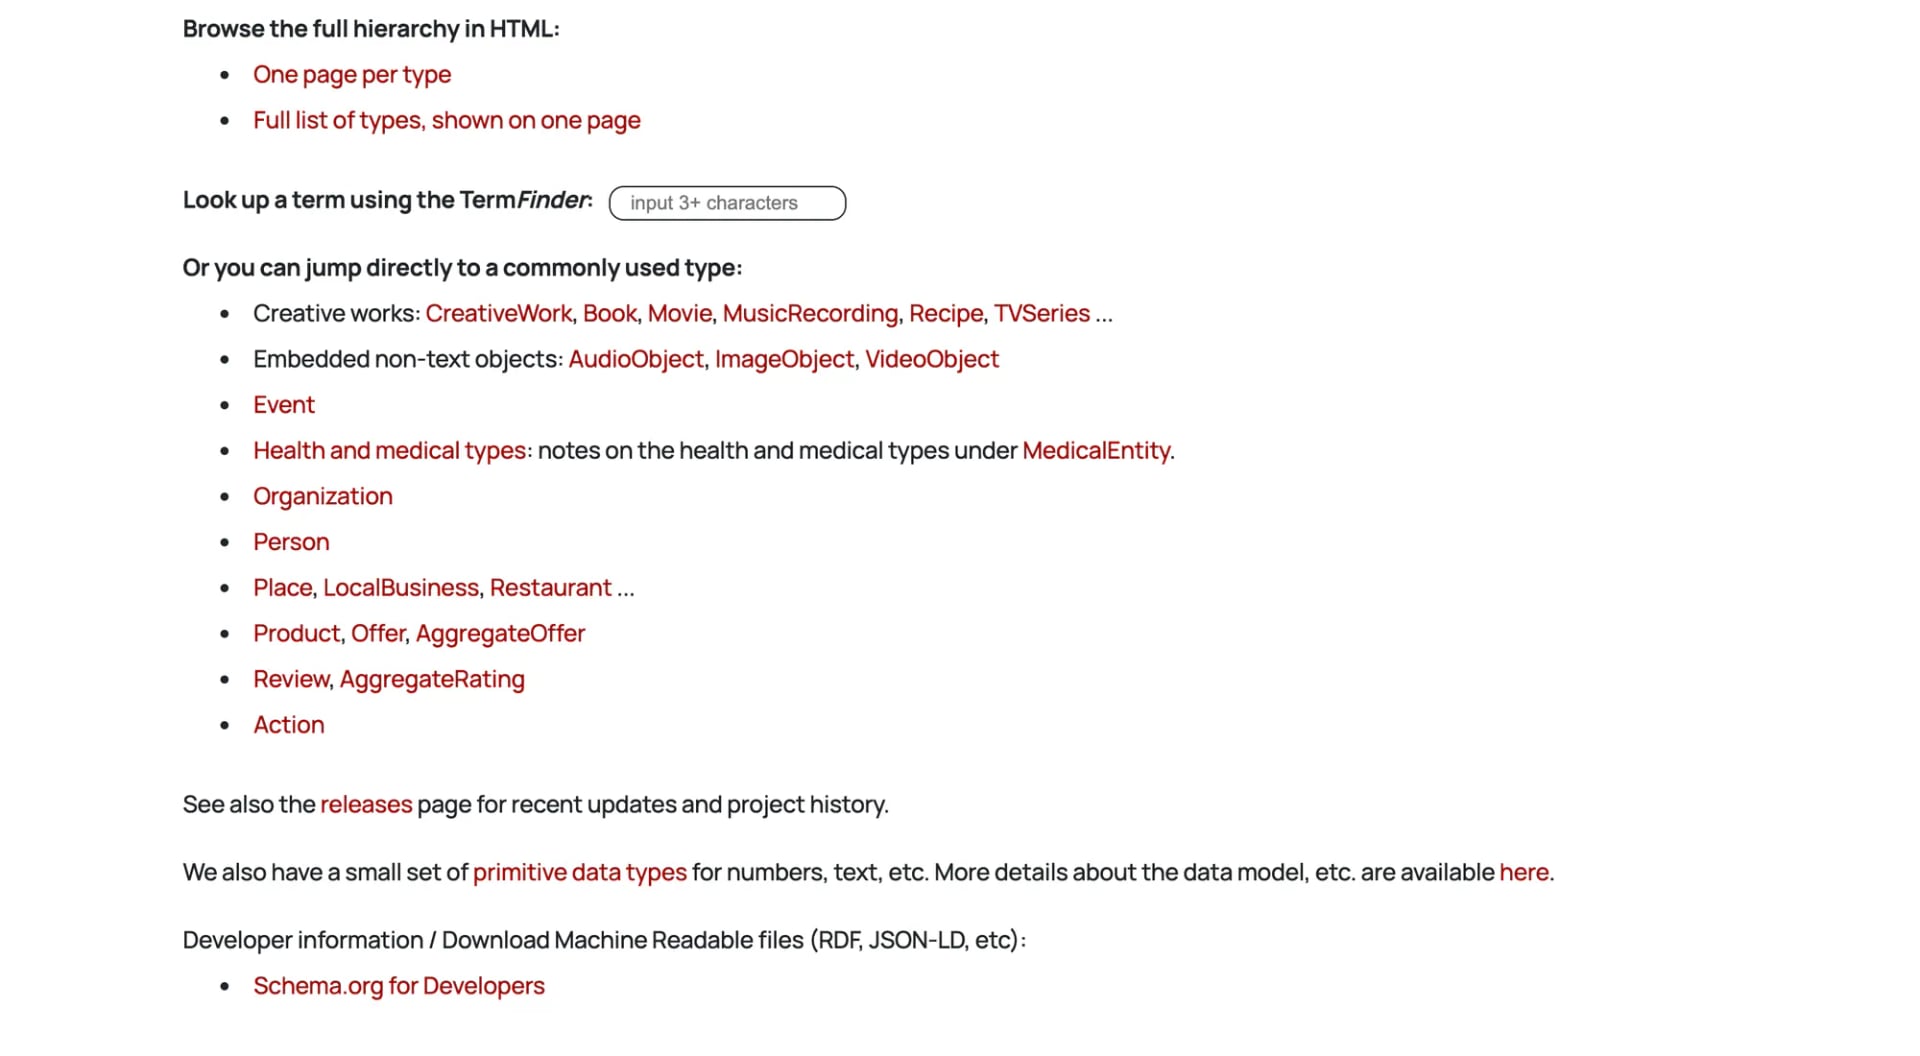Open the Schema.org for Developers page
This screenshot has width=1920, height=1056.
pyautogui.click(x=399, y=985)
